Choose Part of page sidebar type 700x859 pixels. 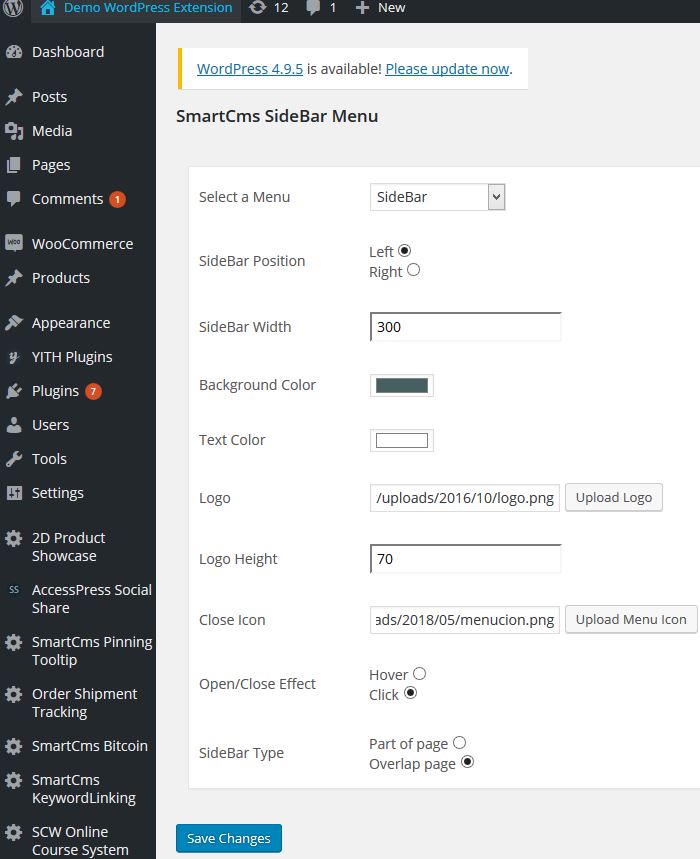pyautogui.click(x=460, y=743)
